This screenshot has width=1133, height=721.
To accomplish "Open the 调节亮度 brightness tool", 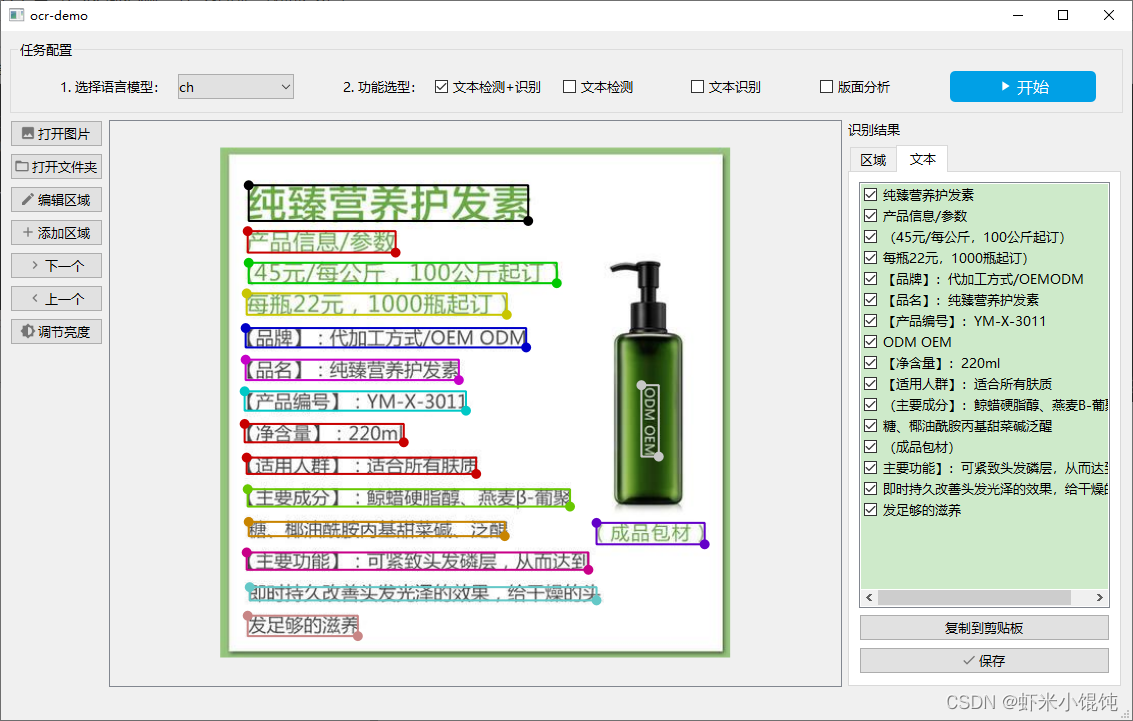I will (55, 331).
